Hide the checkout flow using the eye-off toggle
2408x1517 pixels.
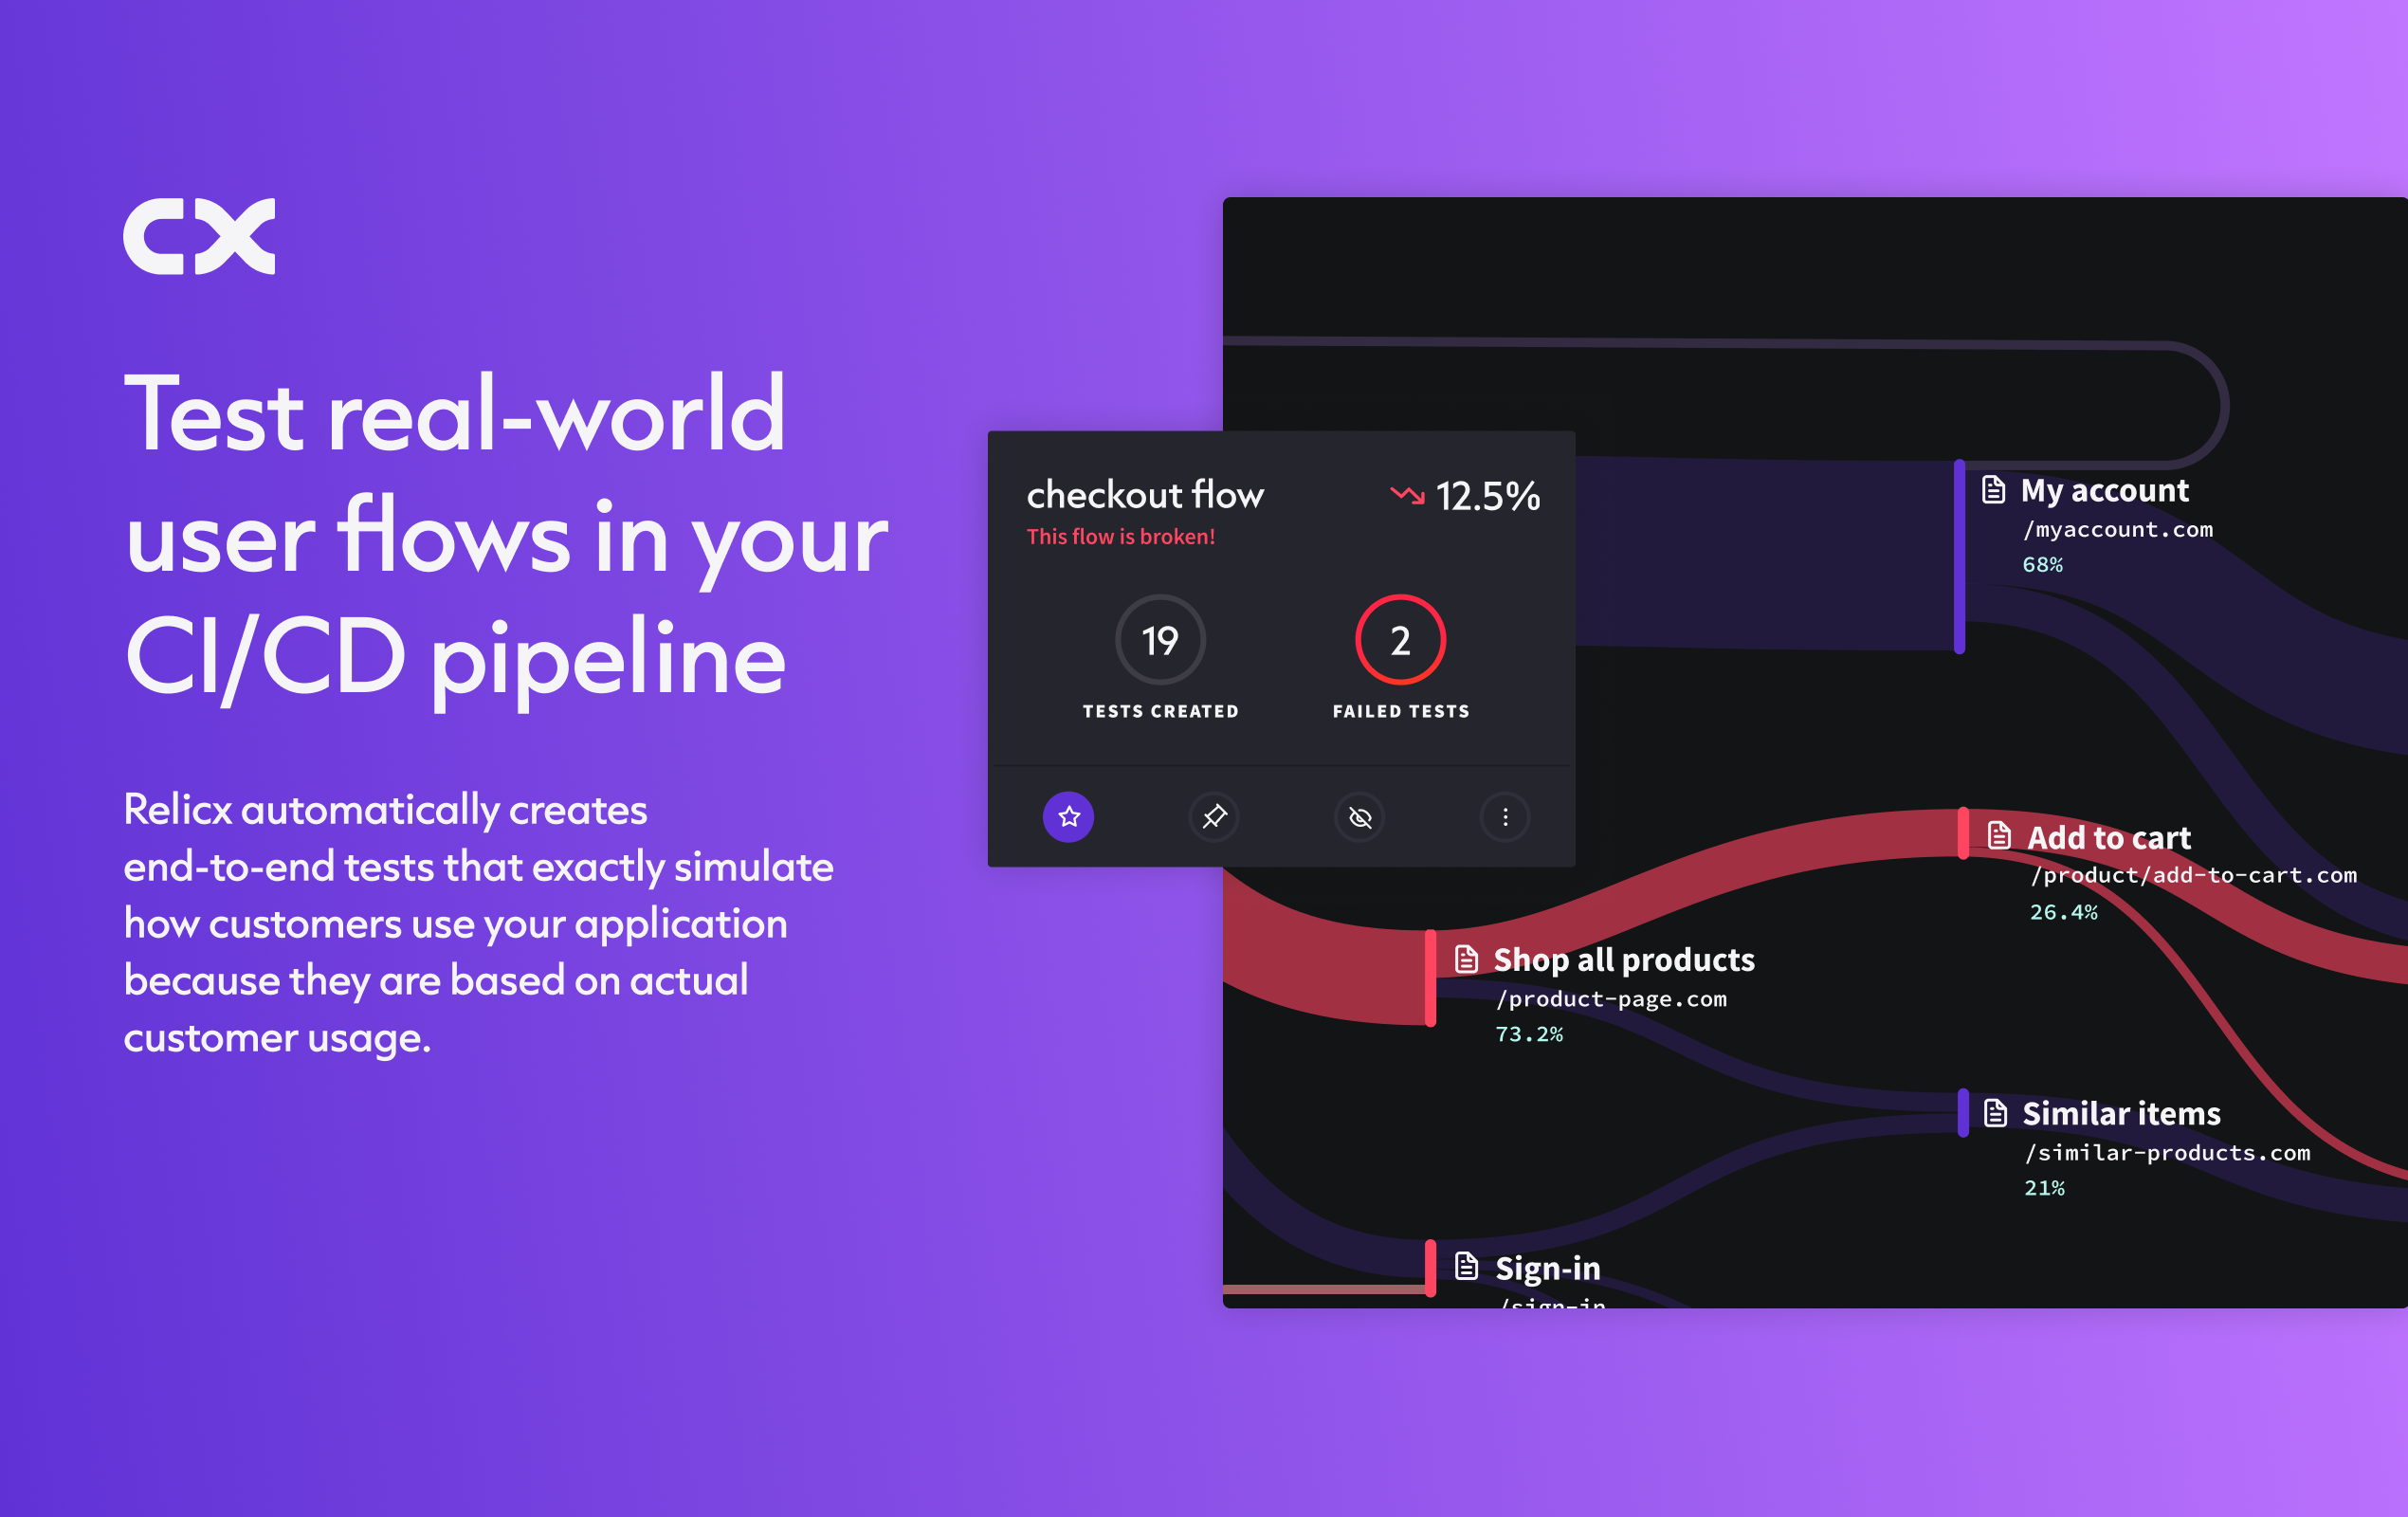point(1360,817)
